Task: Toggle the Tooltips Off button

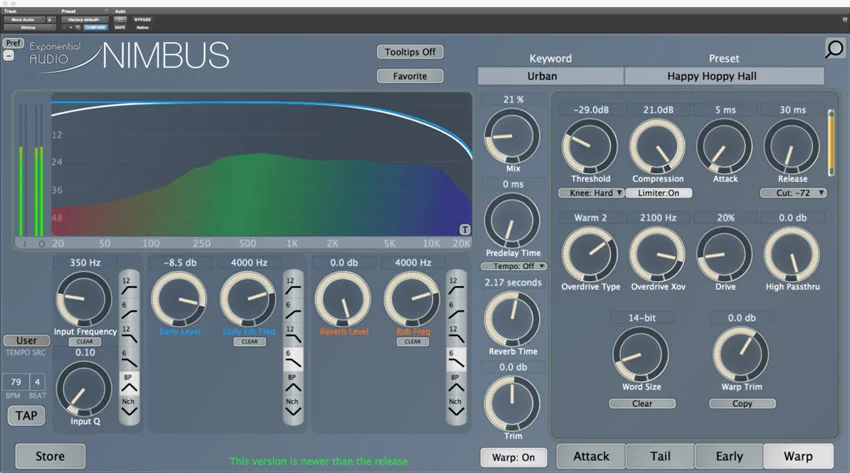Action: tap(410, 52)
